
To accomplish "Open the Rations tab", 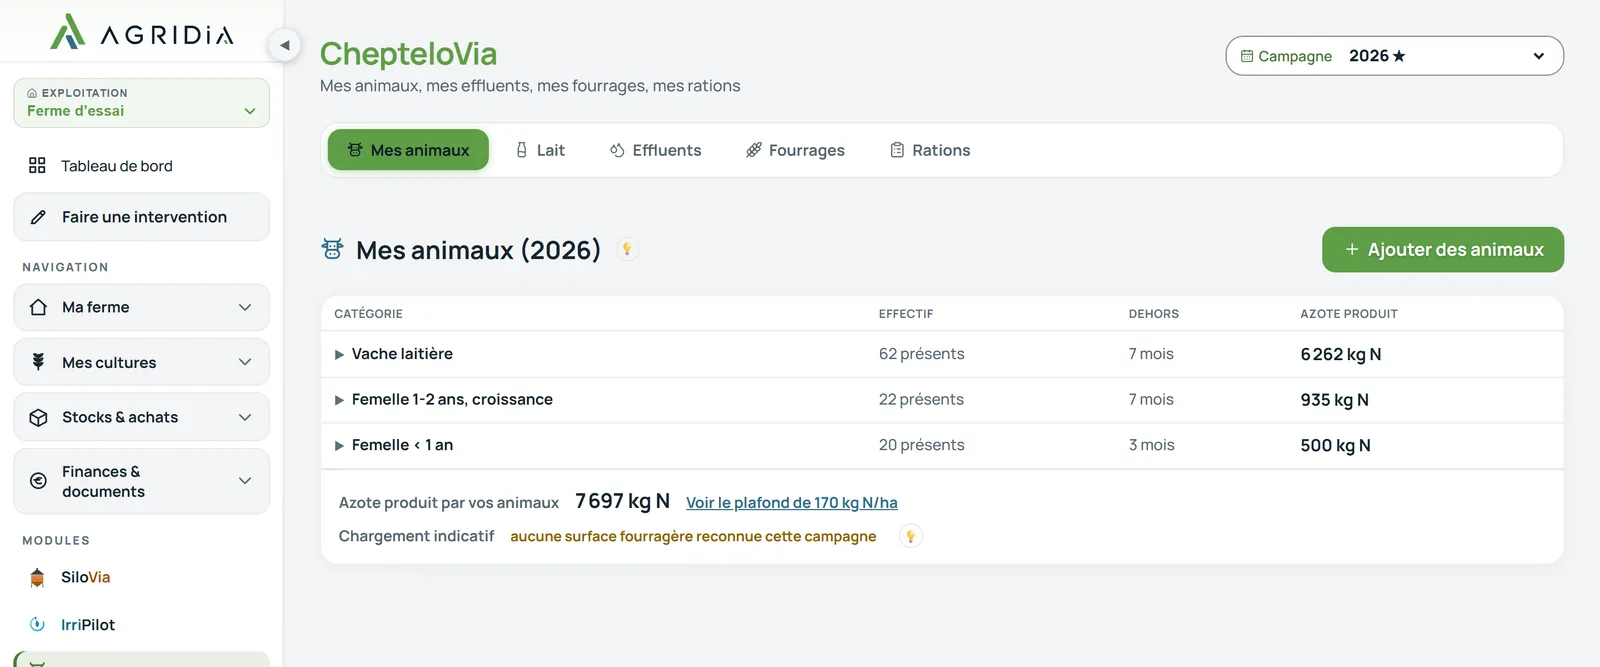I will tap(930, 150).
